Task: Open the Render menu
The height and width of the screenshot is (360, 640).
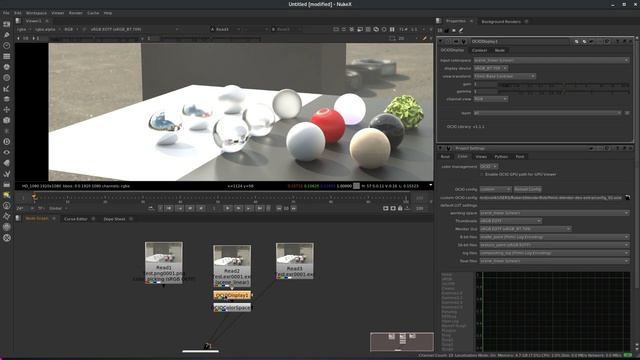Action: 76,13
